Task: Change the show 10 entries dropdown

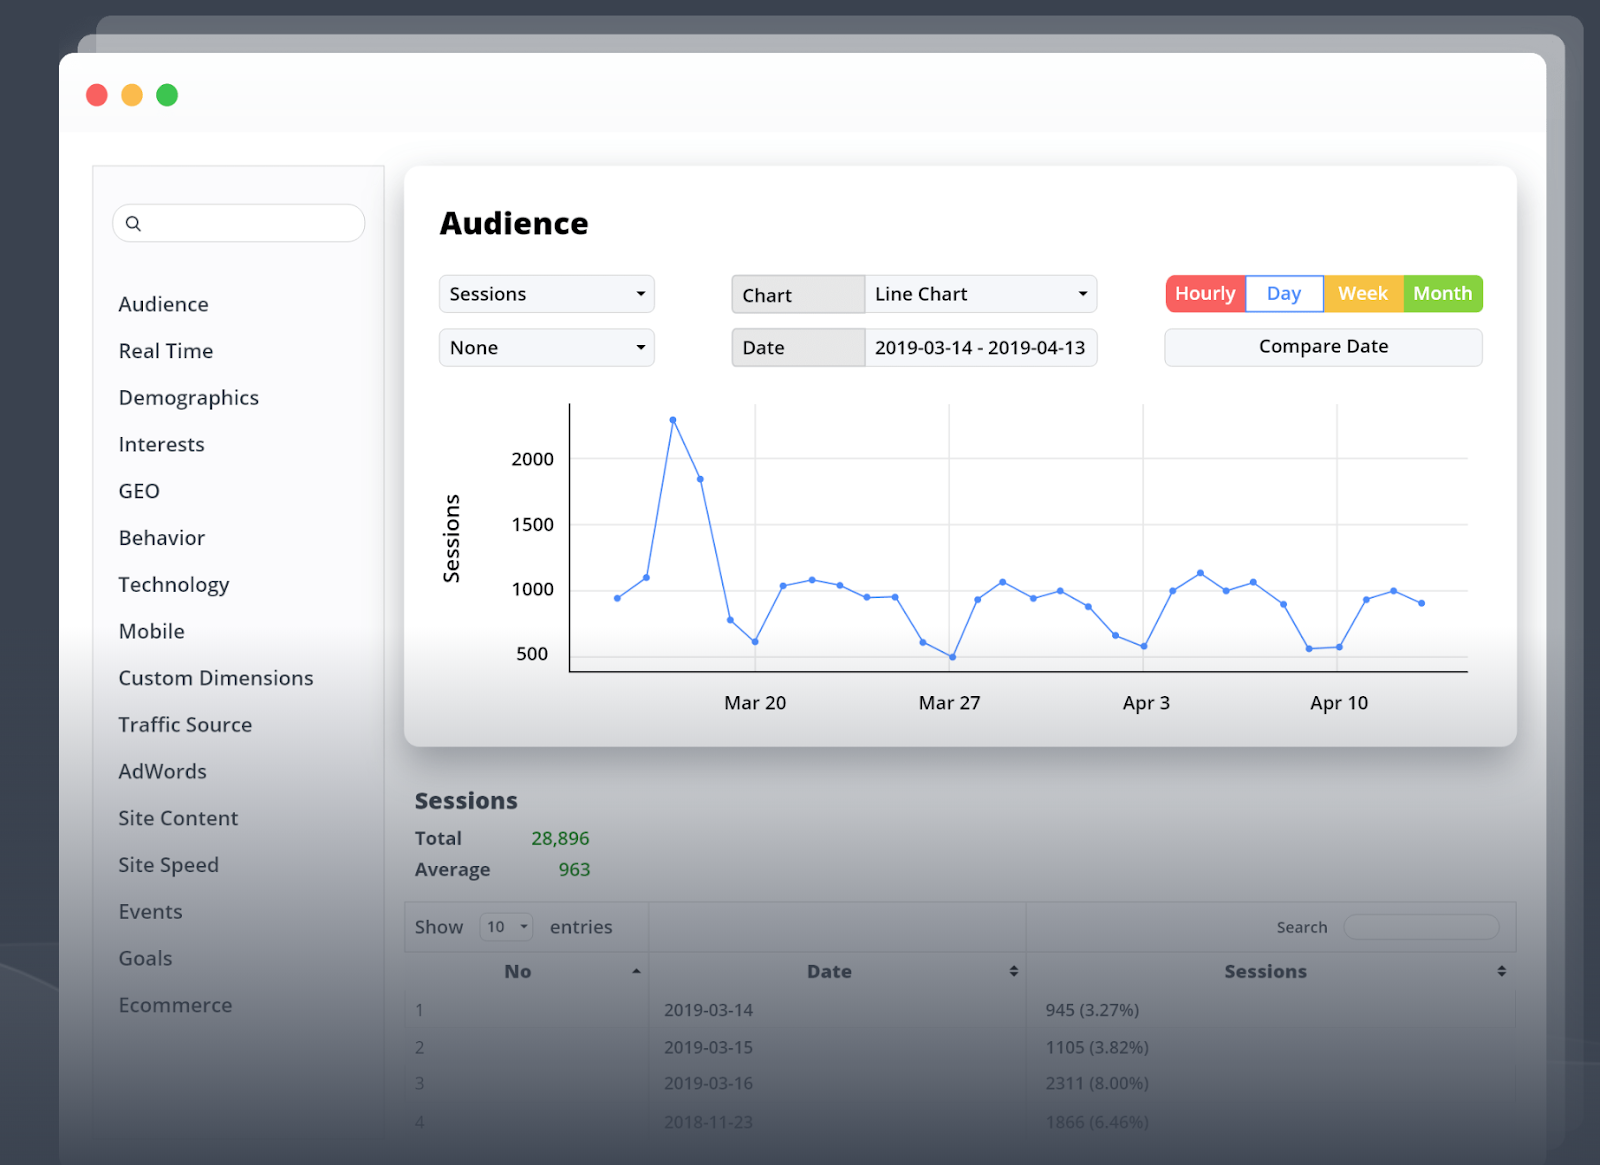Action: coord(506,927)
